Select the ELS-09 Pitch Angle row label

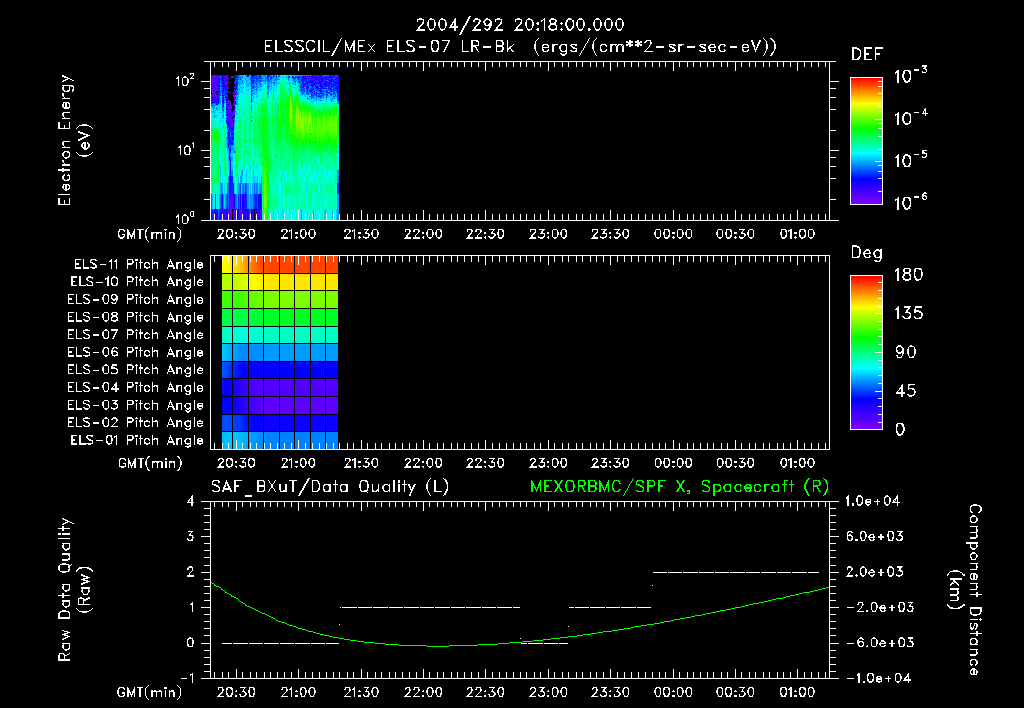click(x=135, y=299)
